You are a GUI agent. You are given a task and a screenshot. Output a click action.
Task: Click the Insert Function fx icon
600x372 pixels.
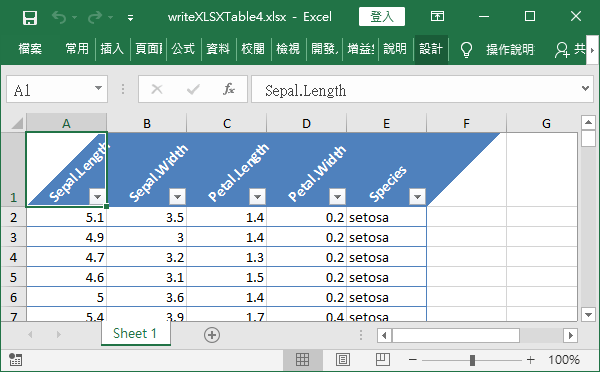tap(229, 89)
